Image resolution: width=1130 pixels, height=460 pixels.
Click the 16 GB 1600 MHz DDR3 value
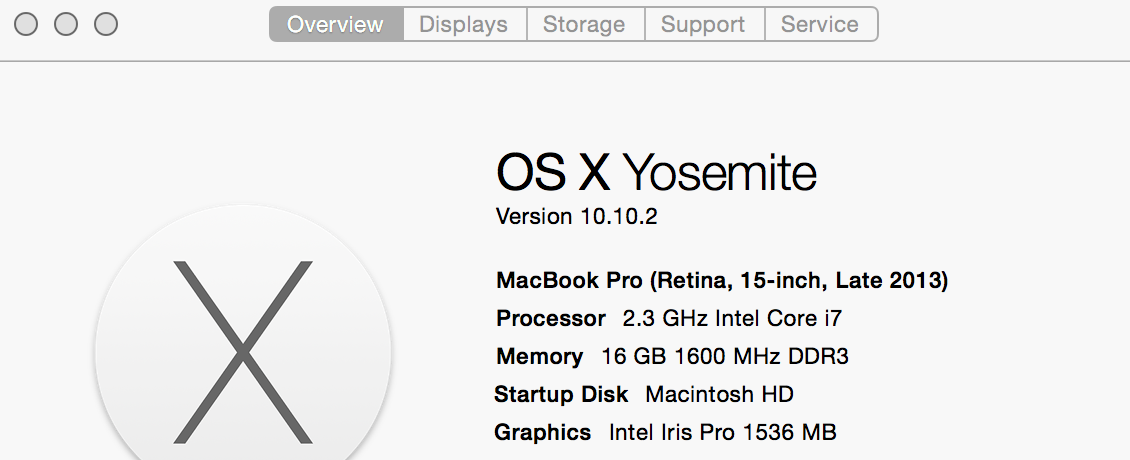tap(725, 357)
